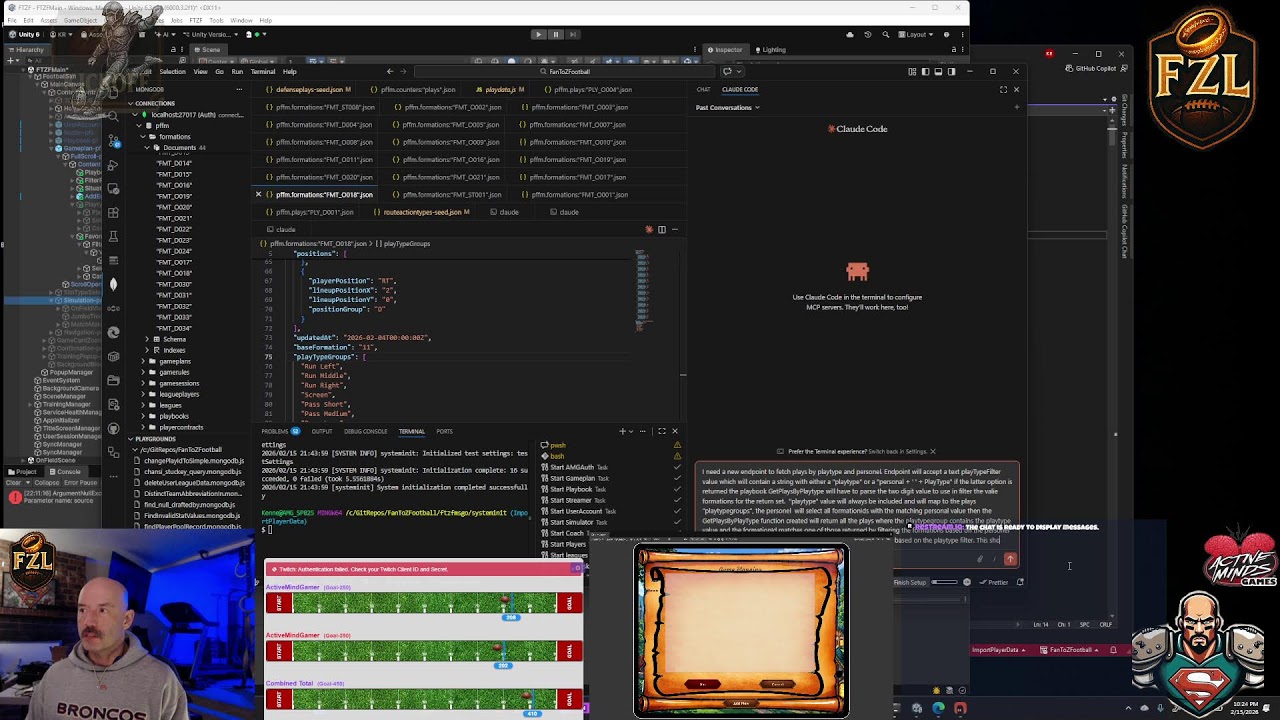Select the bash terminal entry

coord(557,456)
